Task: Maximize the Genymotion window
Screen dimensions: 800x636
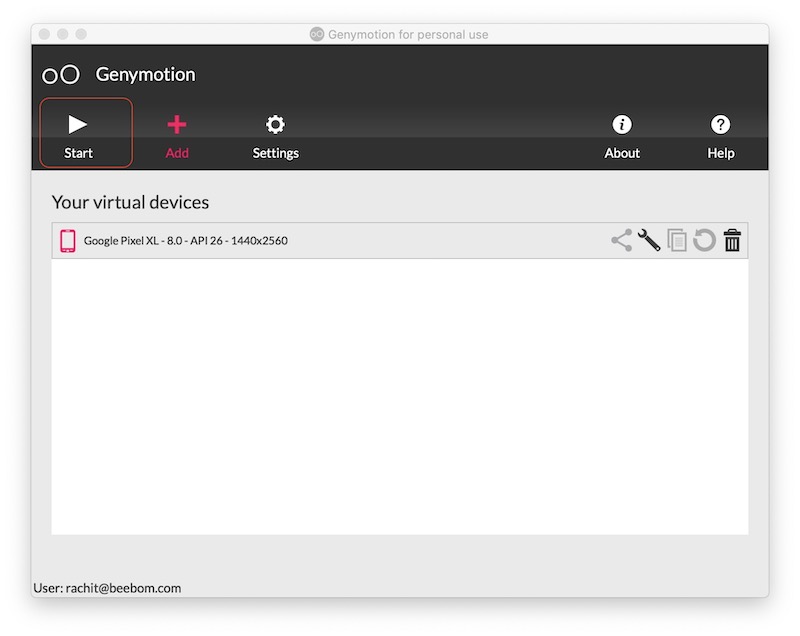Action: coord(81,34)
